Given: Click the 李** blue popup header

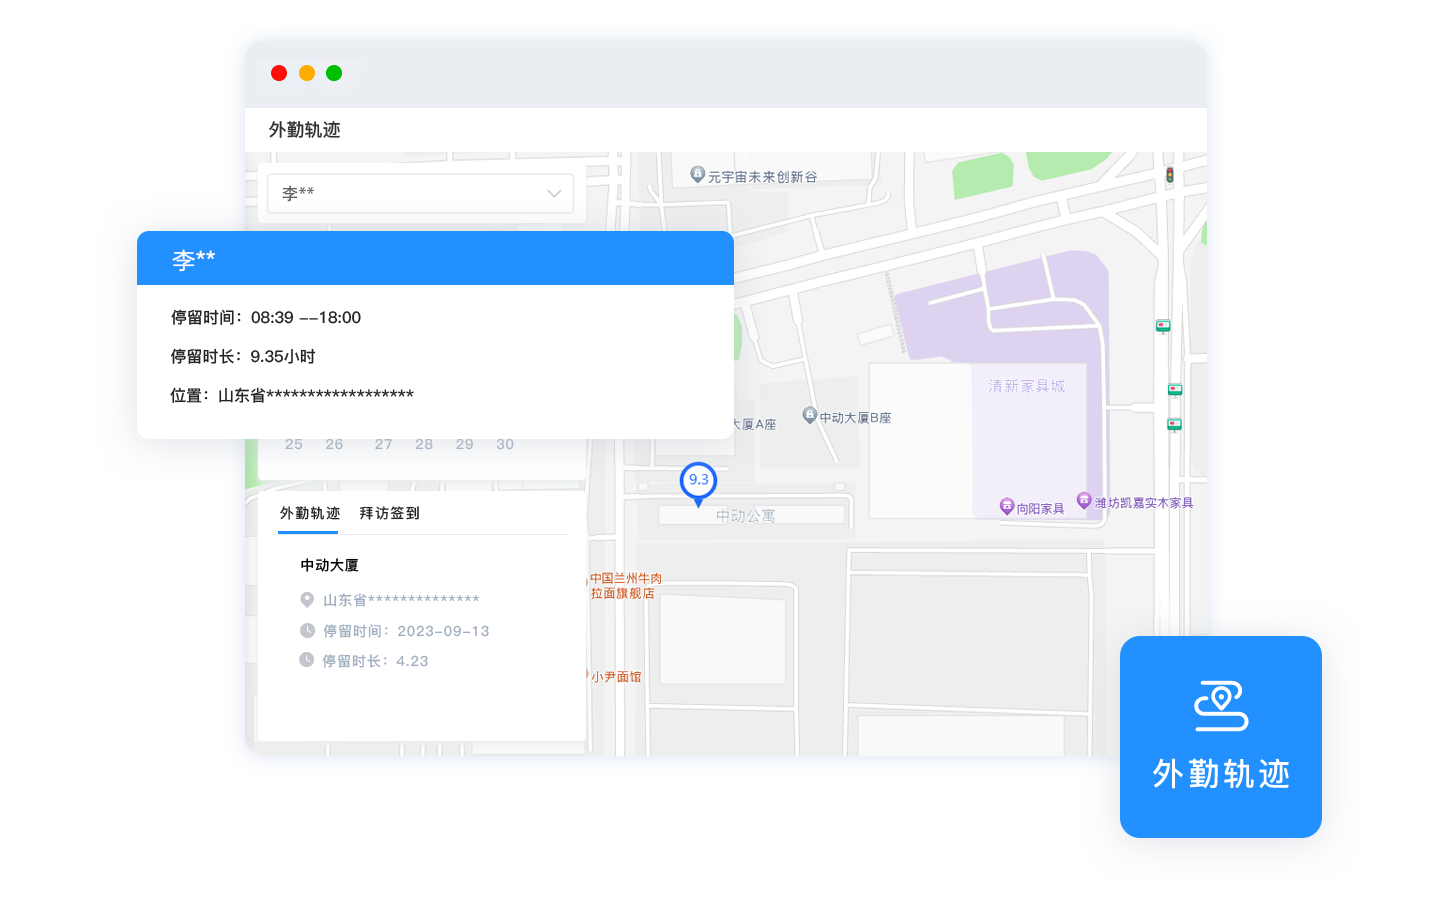Looking at the screenshot, I should point(435,258).
